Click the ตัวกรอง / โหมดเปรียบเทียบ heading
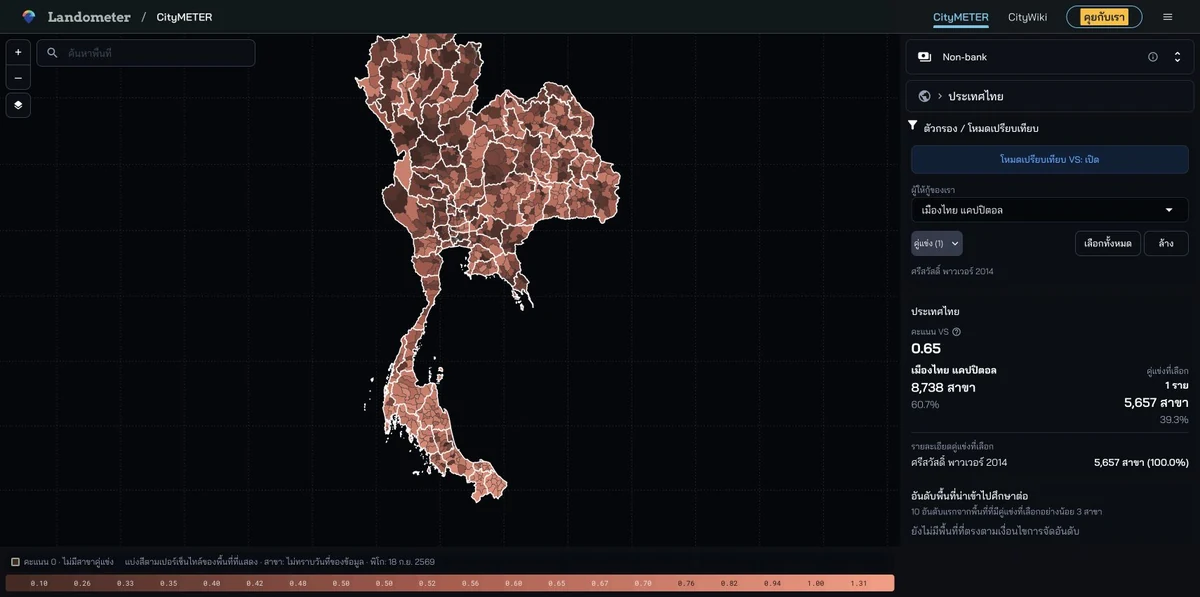The height and width of the screenshot is (597, 1200). pos(982,129)
